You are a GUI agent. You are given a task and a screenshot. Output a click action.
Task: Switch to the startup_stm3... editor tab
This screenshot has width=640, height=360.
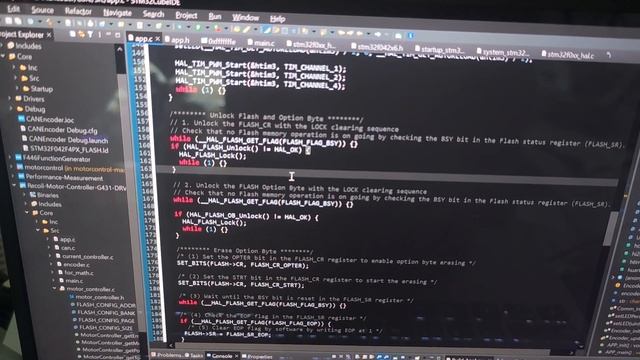[440, 50]
